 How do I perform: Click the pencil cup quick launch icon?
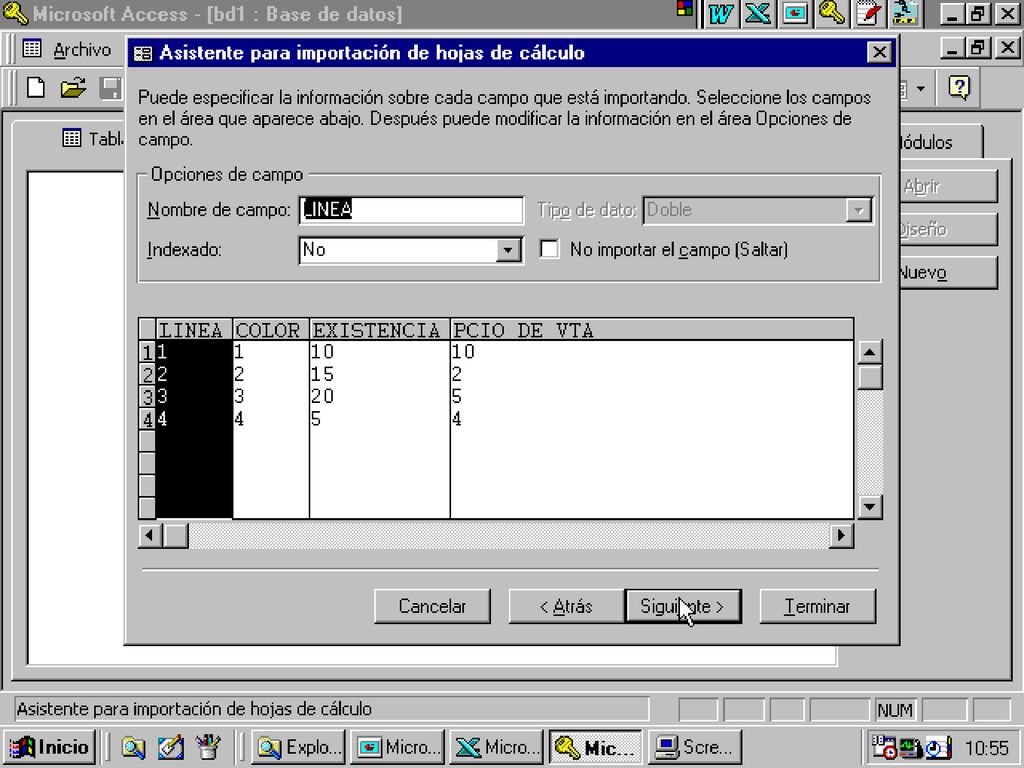[x=208, y=747]
